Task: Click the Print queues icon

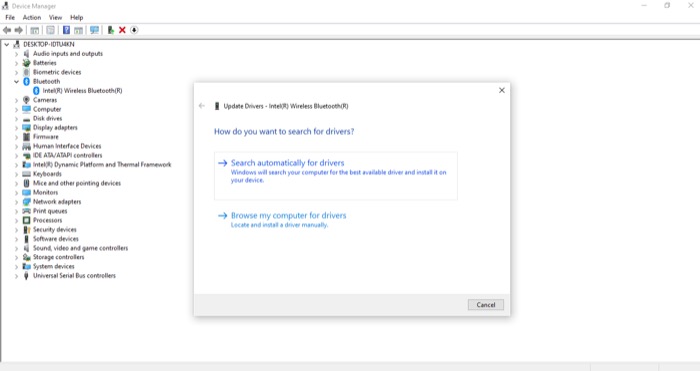Action: pos(26,211)
